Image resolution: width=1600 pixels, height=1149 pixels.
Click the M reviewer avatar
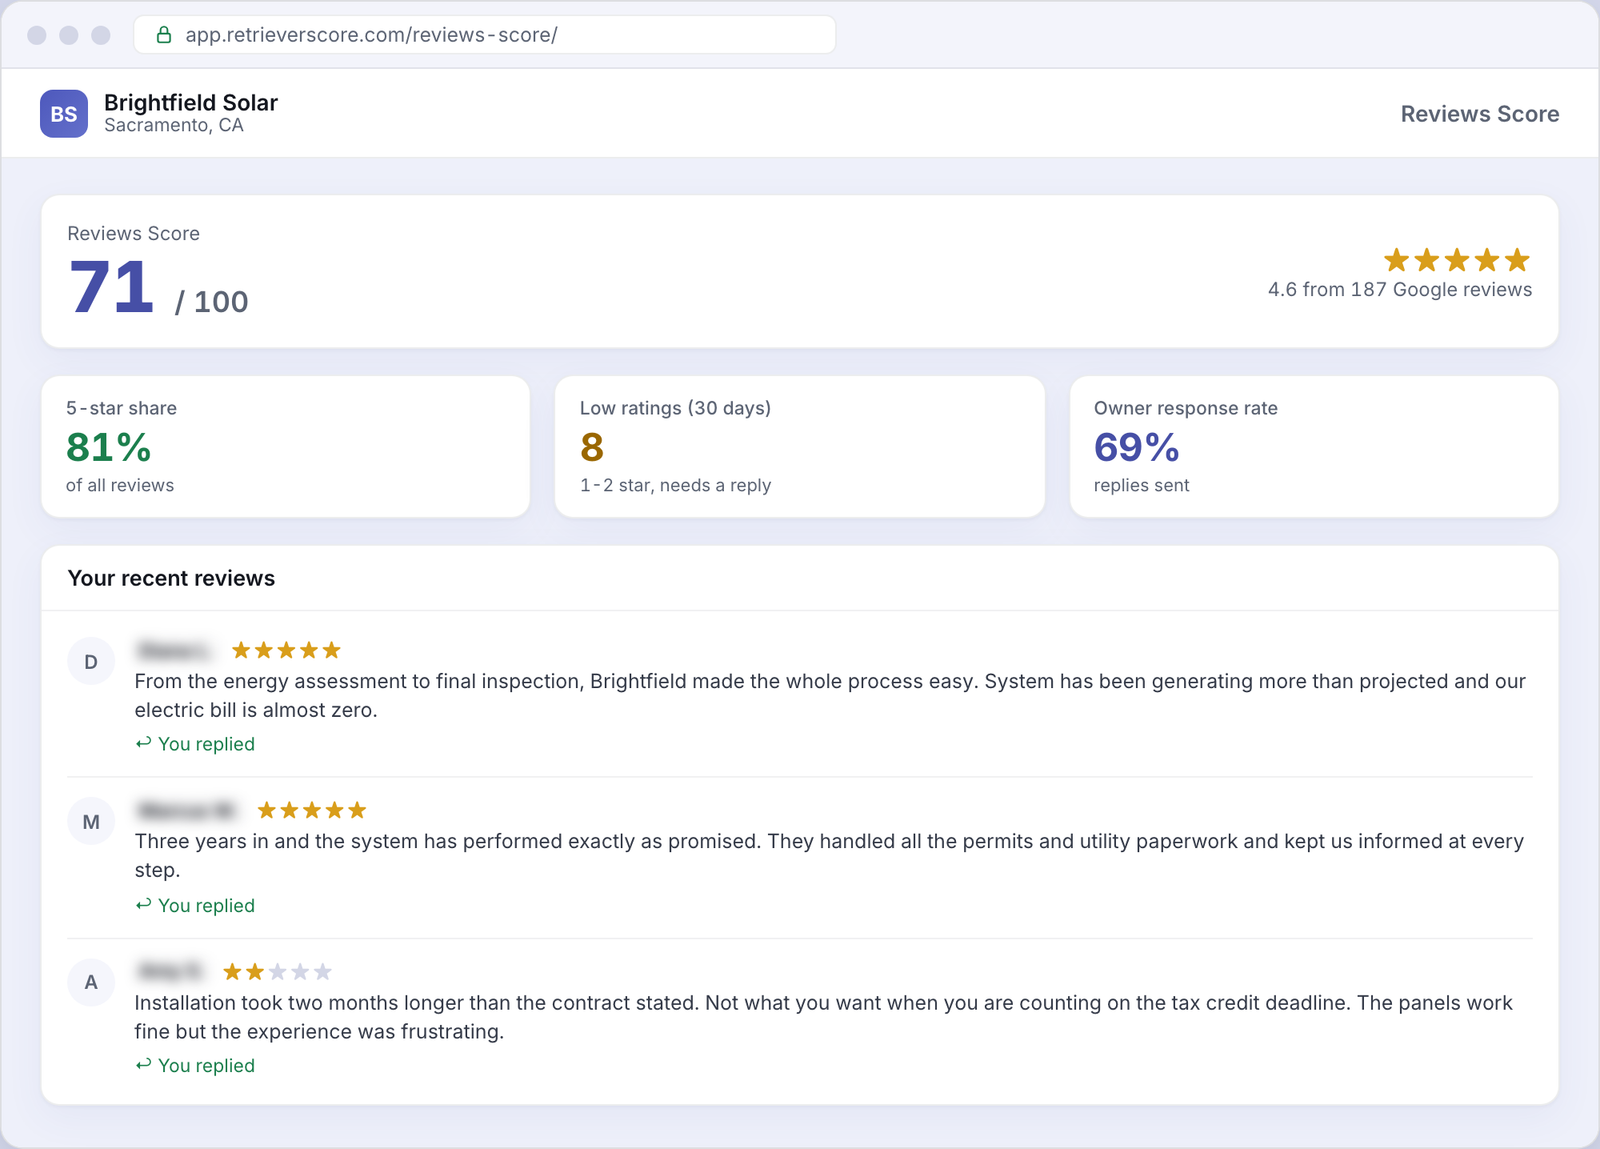(91, 822)
